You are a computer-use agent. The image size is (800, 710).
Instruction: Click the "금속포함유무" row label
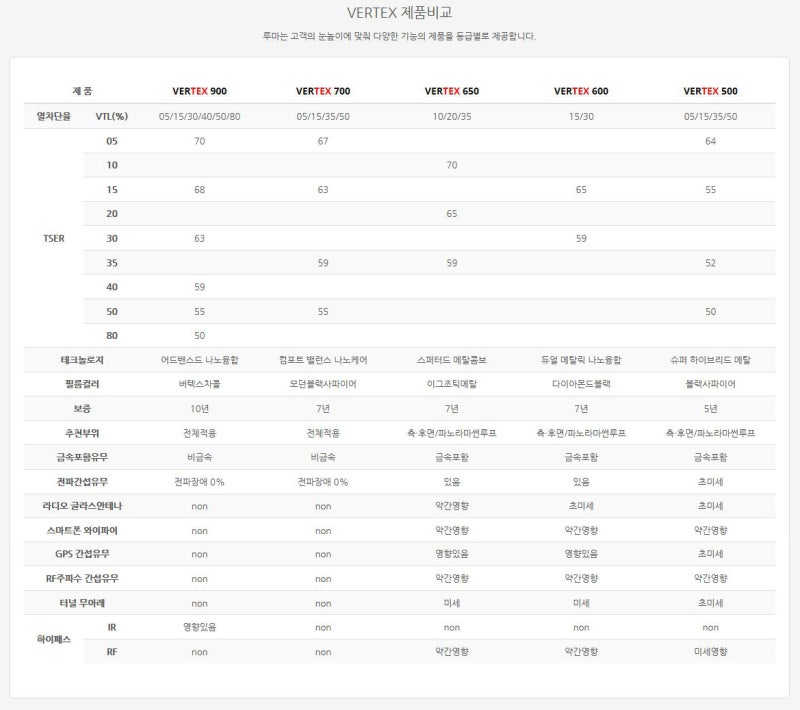82,457
